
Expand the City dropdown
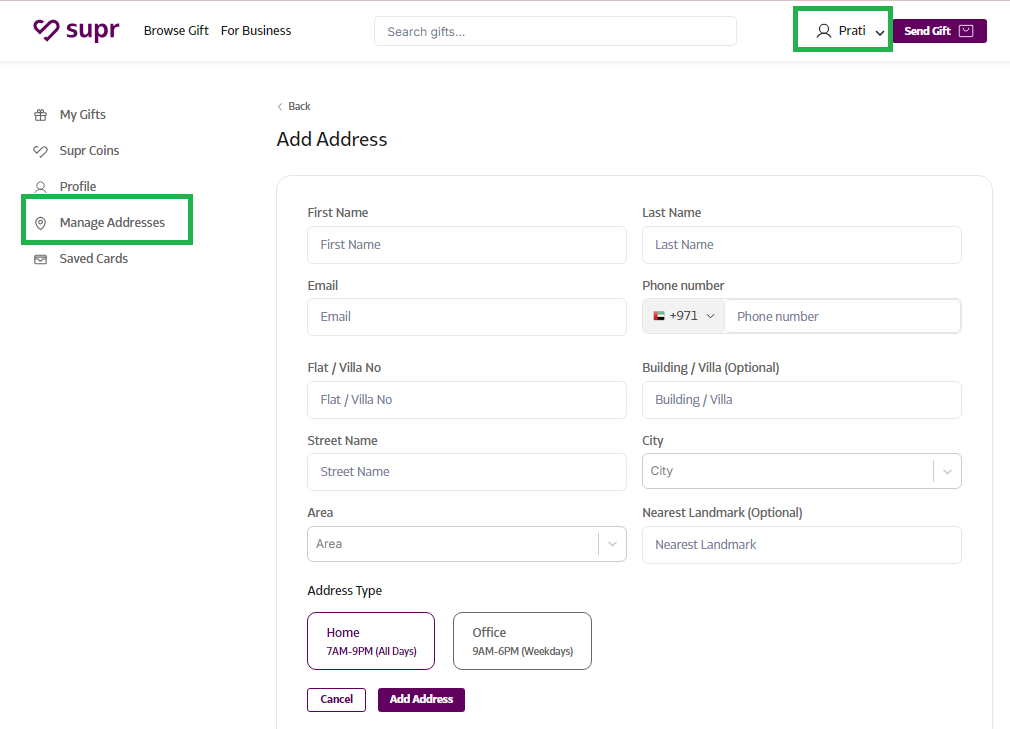click(x=947, y=471)
